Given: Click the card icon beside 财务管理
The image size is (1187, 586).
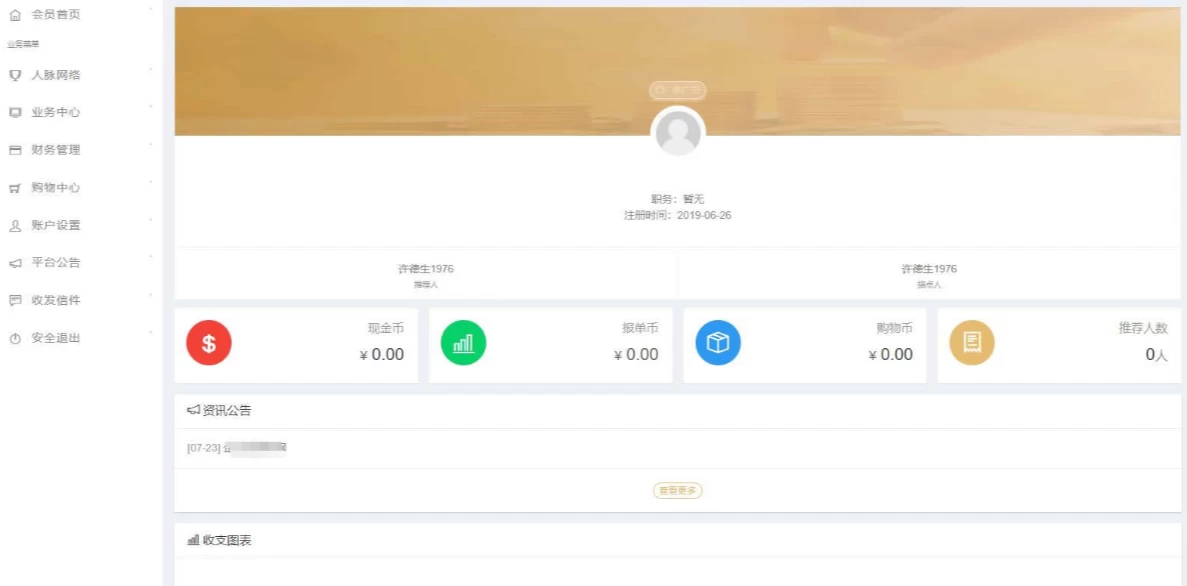Looking at the screenshot, I should pos(15,151).
